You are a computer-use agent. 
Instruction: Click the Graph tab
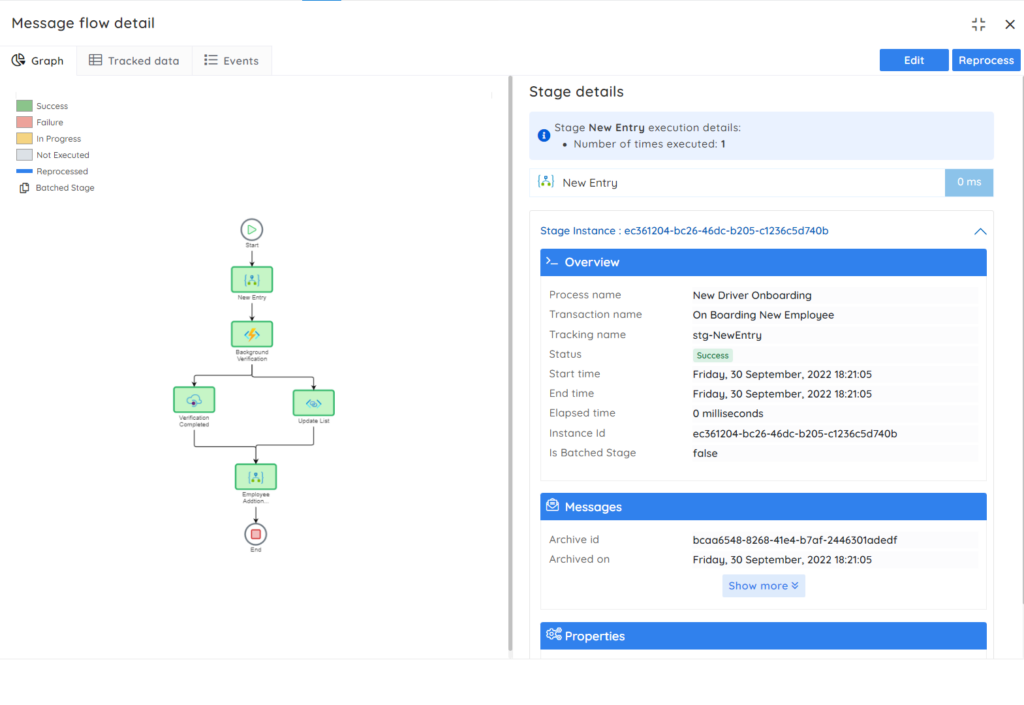pyautogui.click(x=38, y=60)
